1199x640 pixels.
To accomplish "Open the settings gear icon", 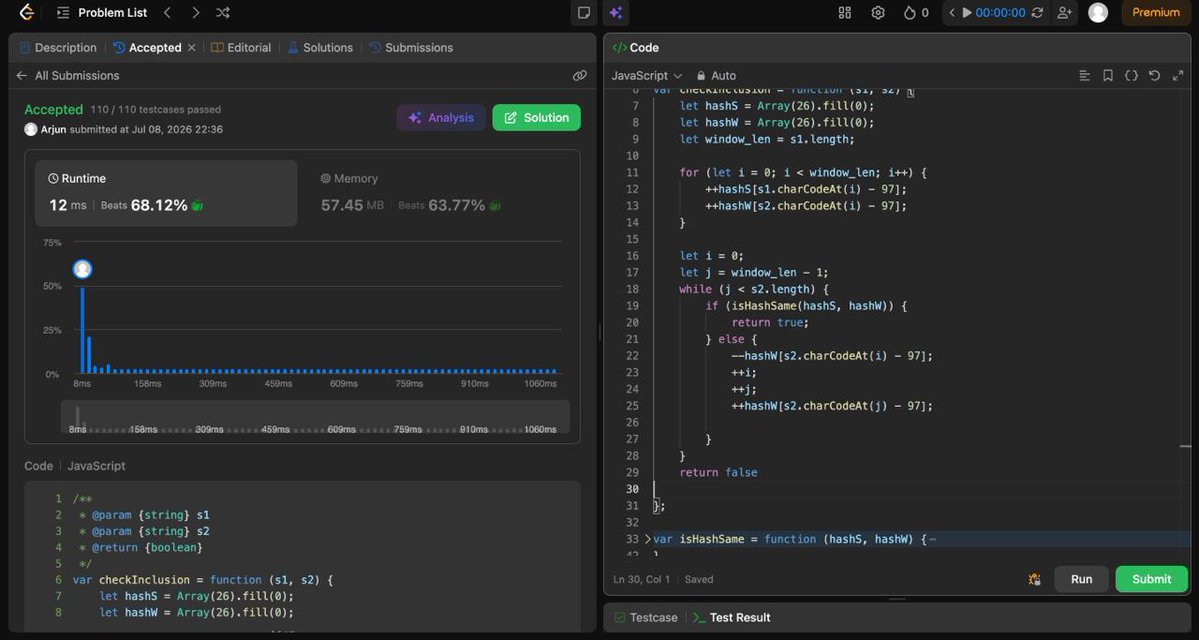I will 878,12.
